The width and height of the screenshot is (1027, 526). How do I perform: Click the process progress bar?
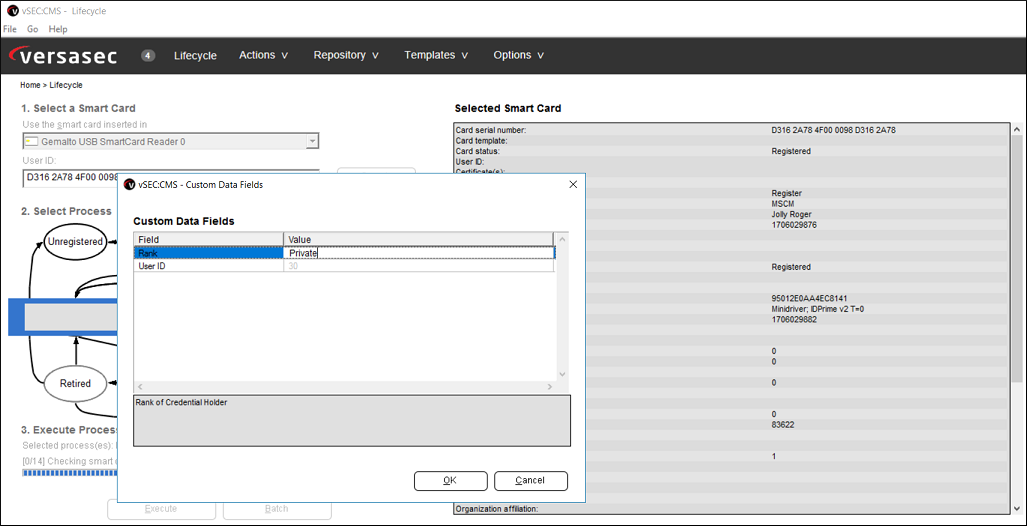(x=69, y=473)
